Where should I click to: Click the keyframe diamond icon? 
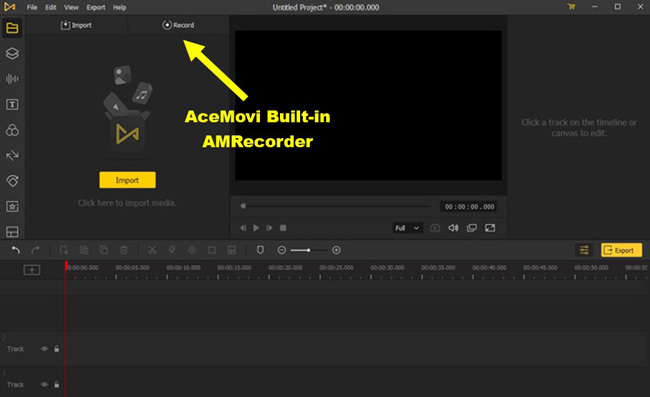click(192, 250)
